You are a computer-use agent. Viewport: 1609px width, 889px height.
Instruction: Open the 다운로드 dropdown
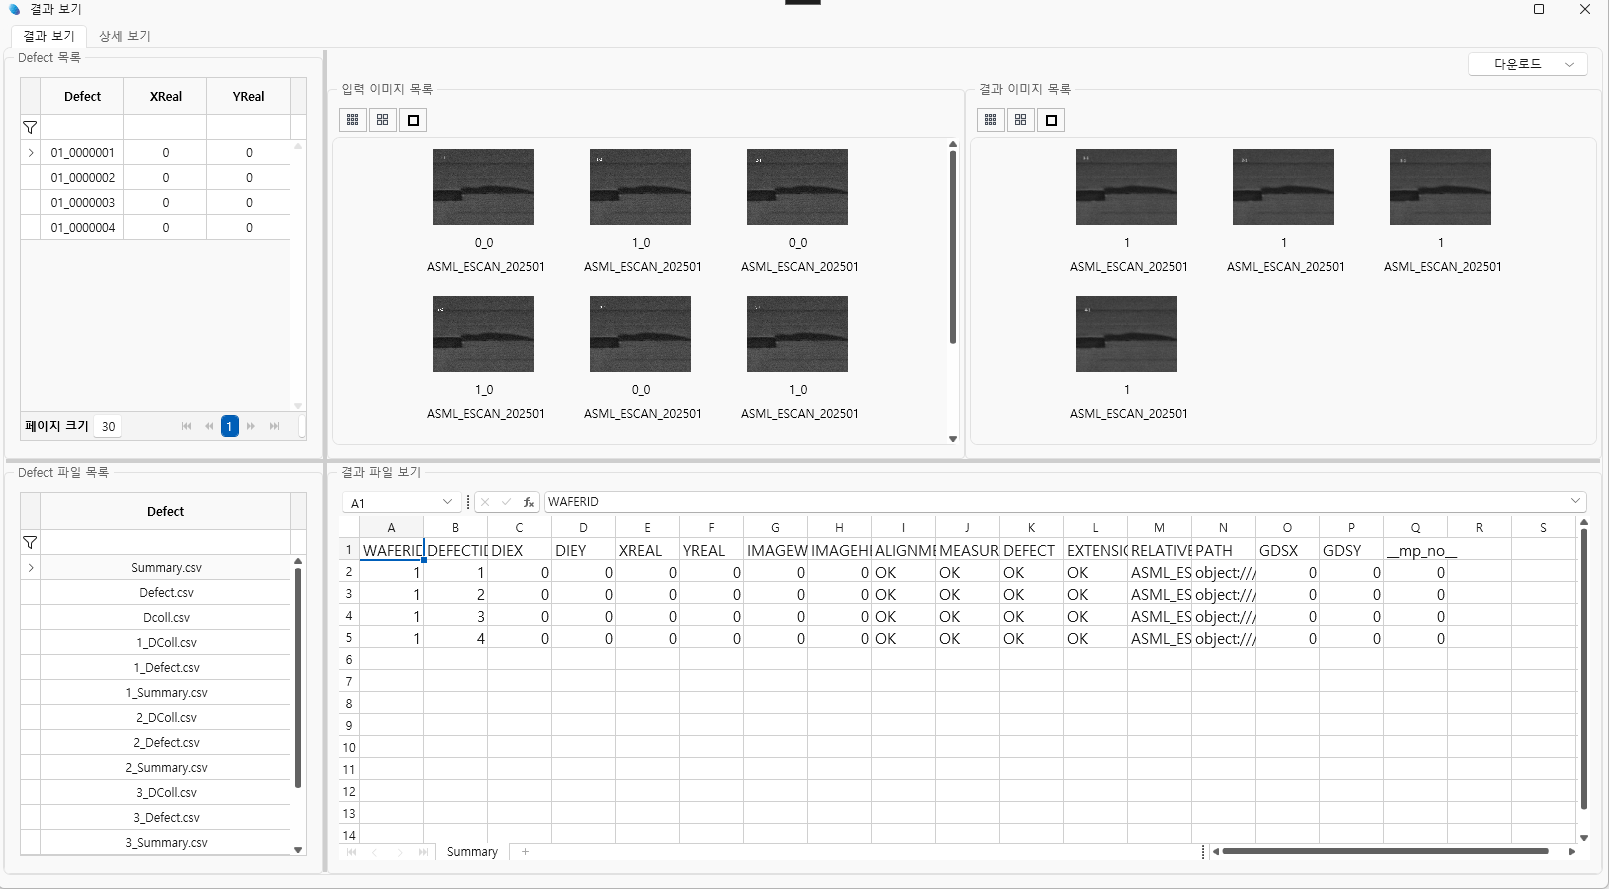coord(1527,64)
